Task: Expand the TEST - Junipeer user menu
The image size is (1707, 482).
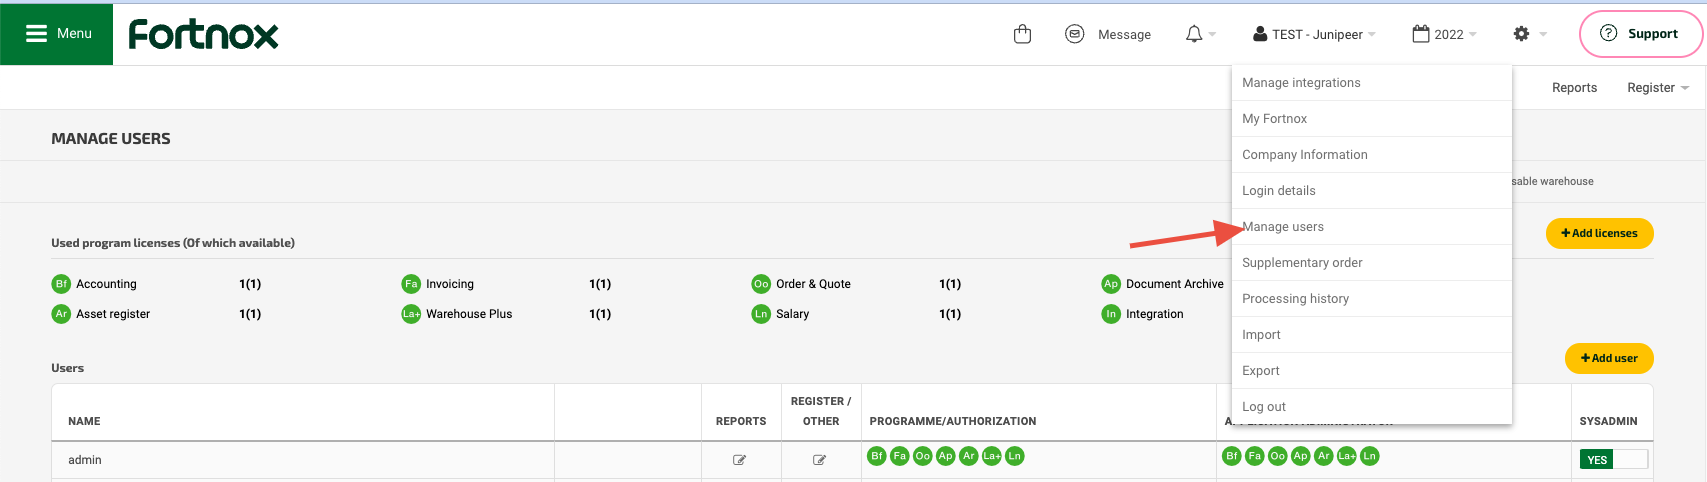Action: [1314, 34]
